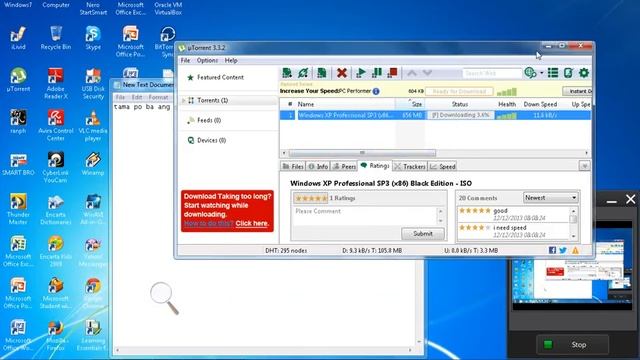Click the Downloading 3.6% progress bar

[x=460, y=116]
